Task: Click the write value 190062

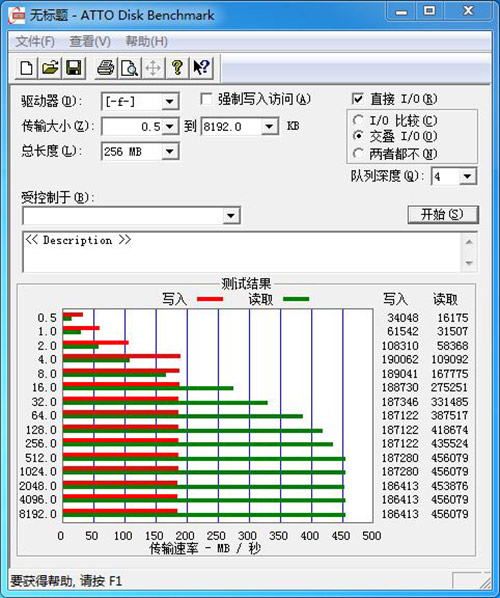Action: [x=400, y=359]
